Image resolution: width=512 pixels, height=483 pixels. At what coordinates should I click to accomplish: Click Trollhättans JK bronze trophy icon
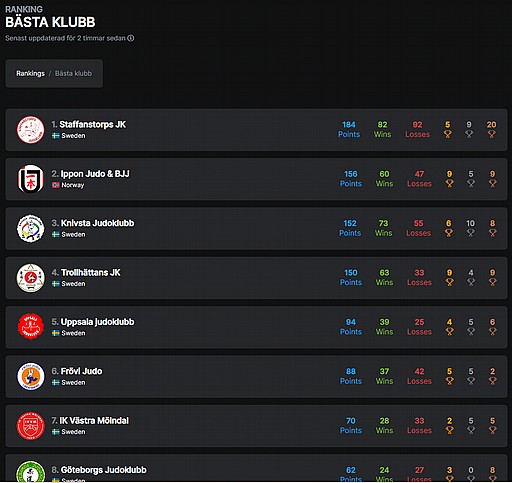tap(492, 282)
